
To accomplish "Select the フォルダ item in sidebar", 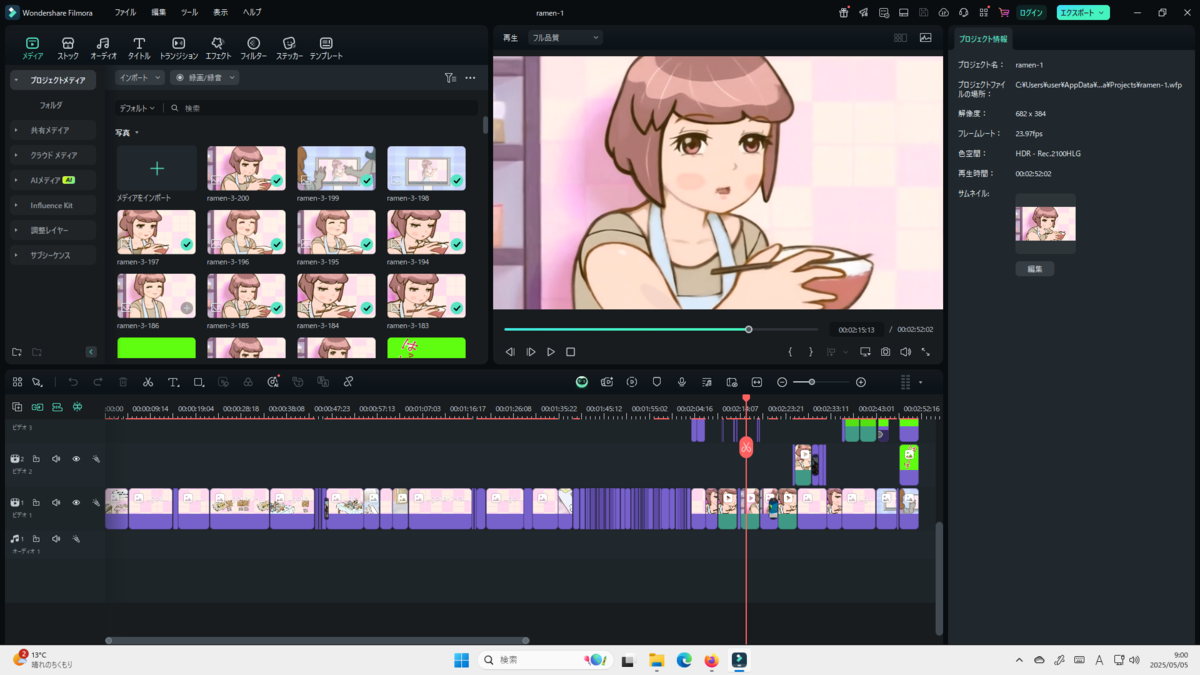I will coord(51,105).
